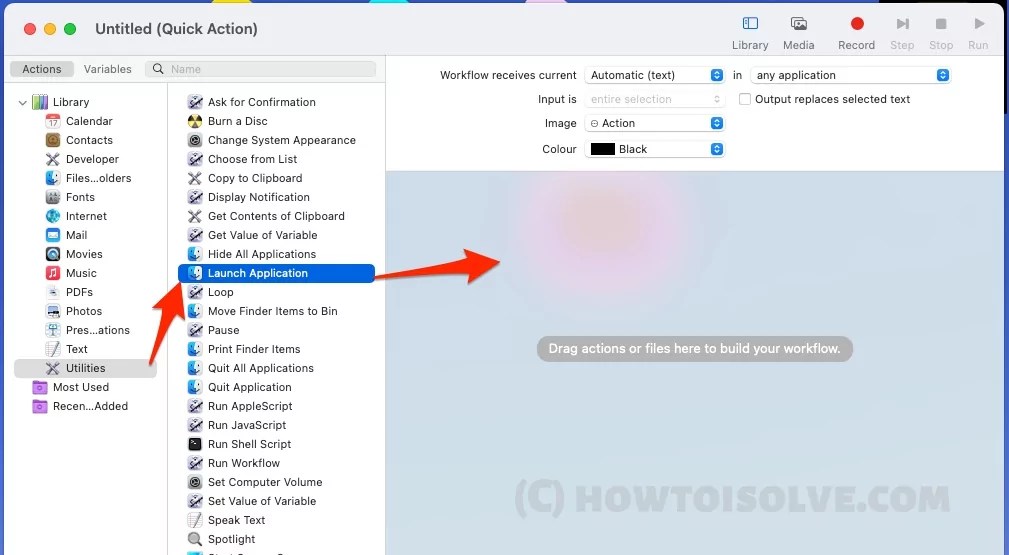
Task: Select the PDFs library category
Action: point(79,292)
